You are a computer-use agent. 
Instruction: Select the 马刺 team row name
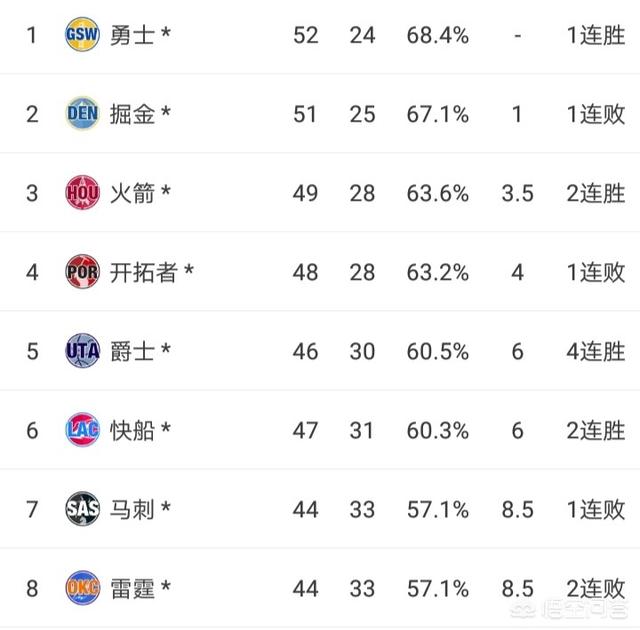(133, 510)
